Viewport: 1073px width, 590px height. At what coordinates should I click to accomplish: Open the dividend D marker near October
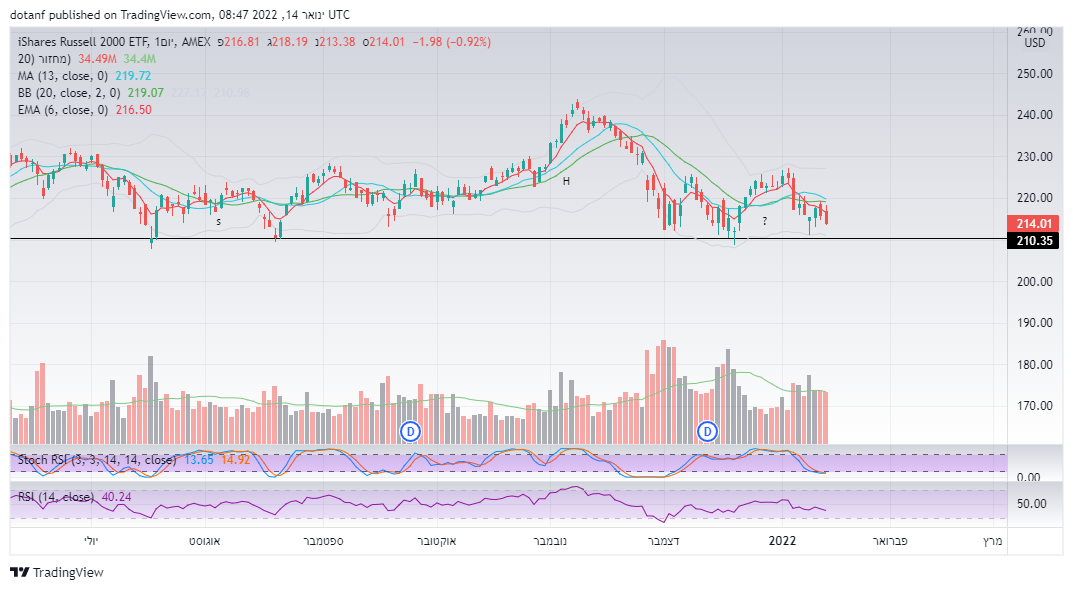410,431
